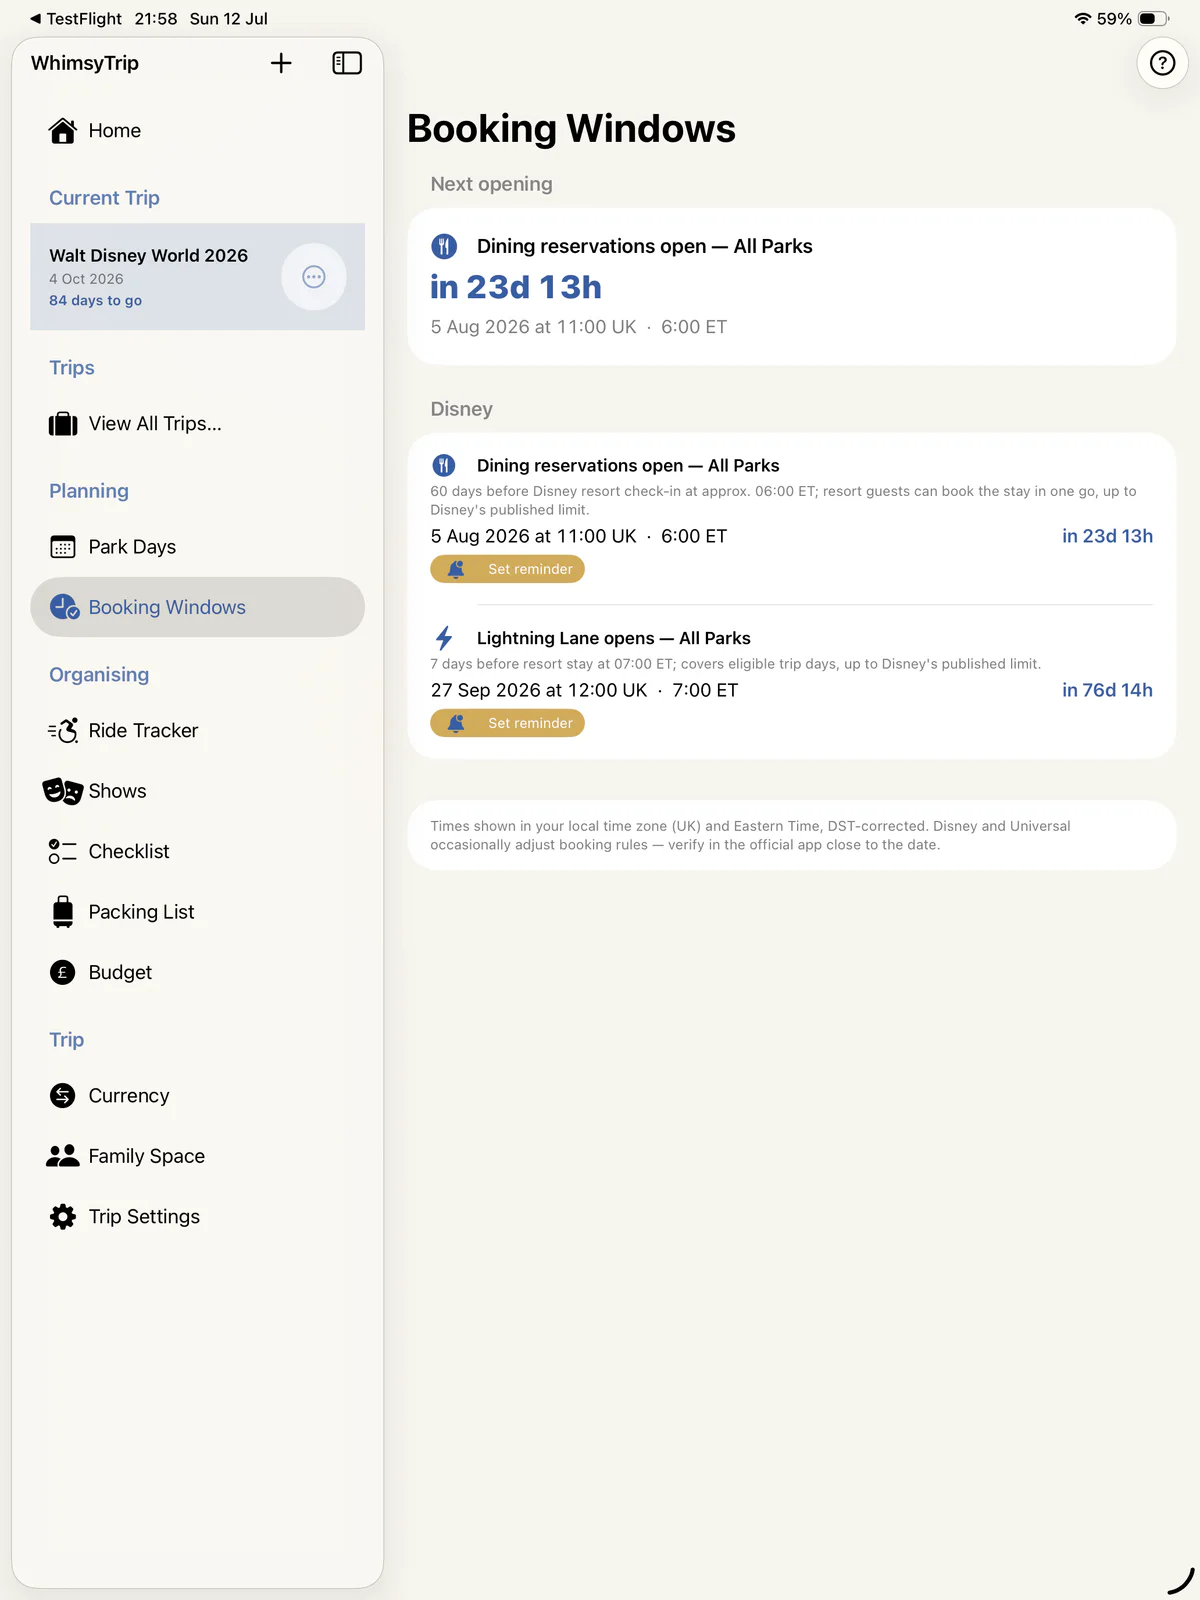Click 'Lightning Lane opens — All Parks' title

[x=614, y=638]
